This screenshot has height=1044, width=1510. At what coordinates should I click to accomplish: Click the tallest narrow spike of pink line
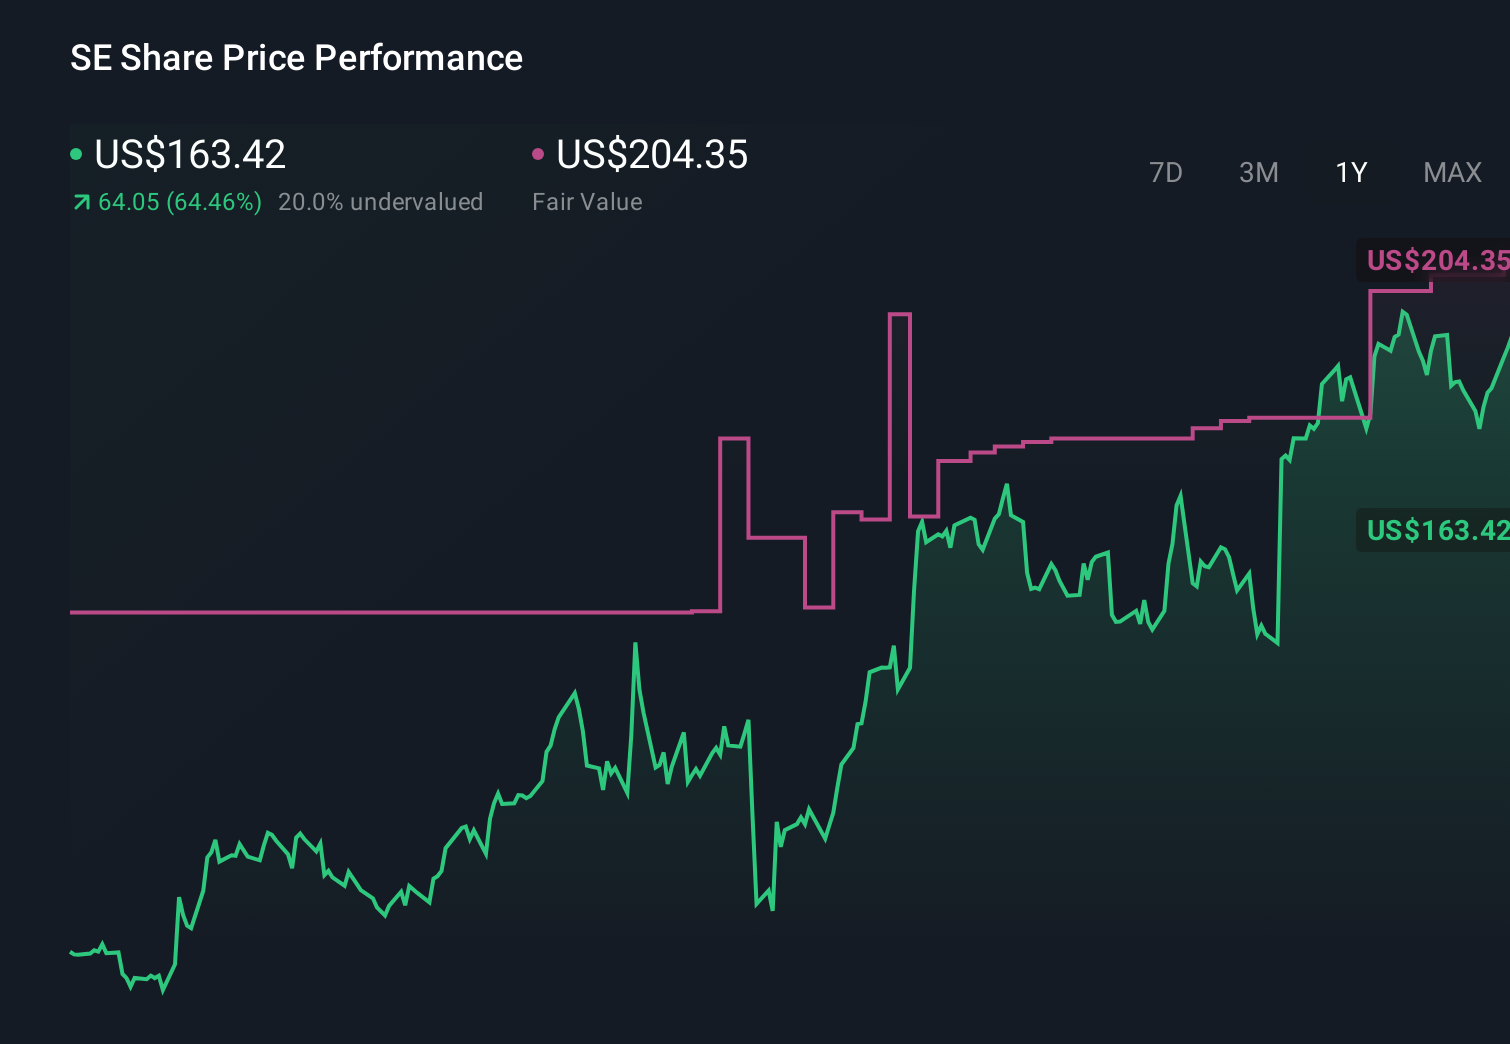tap(899, 316)
